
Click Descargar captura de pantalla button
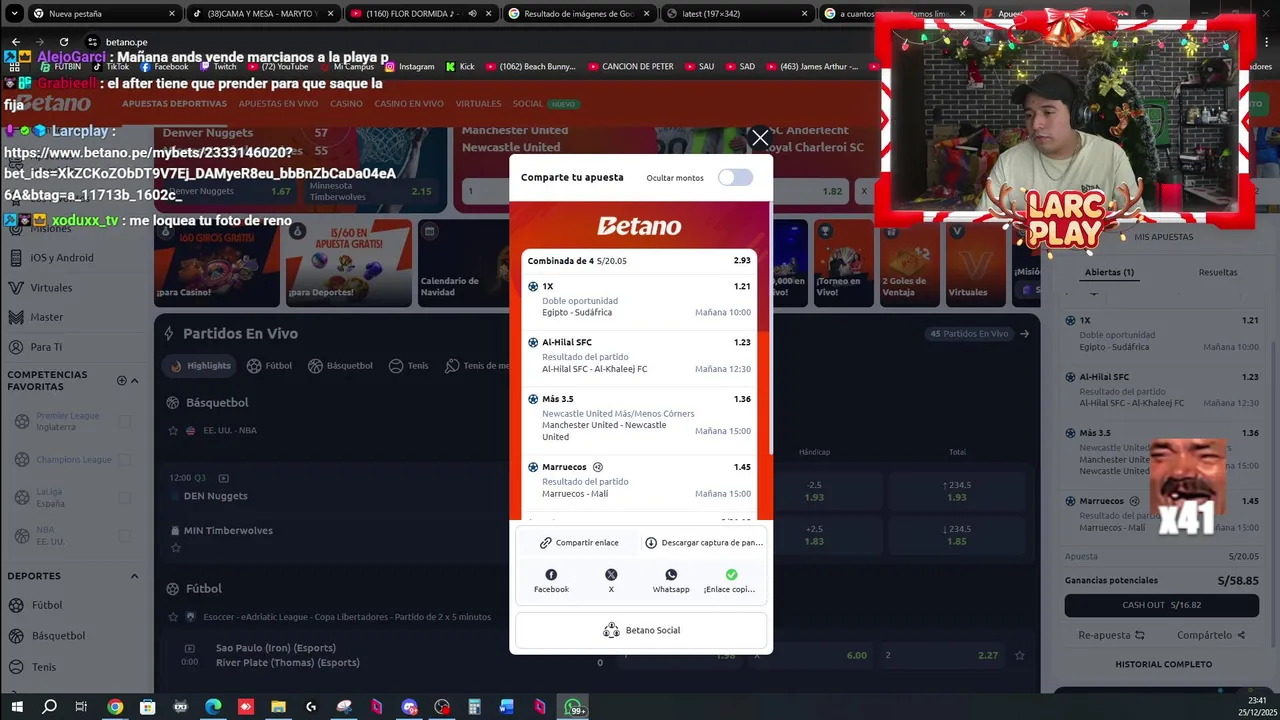tap(704, 543)
